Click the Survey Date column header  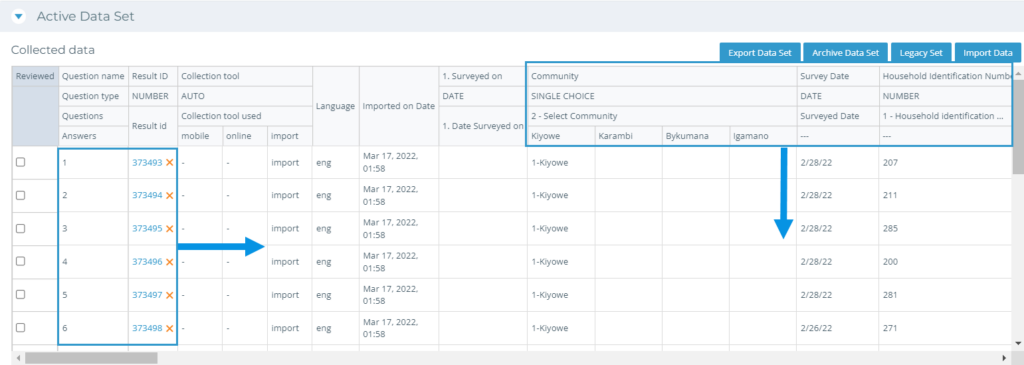click(837, 76)
